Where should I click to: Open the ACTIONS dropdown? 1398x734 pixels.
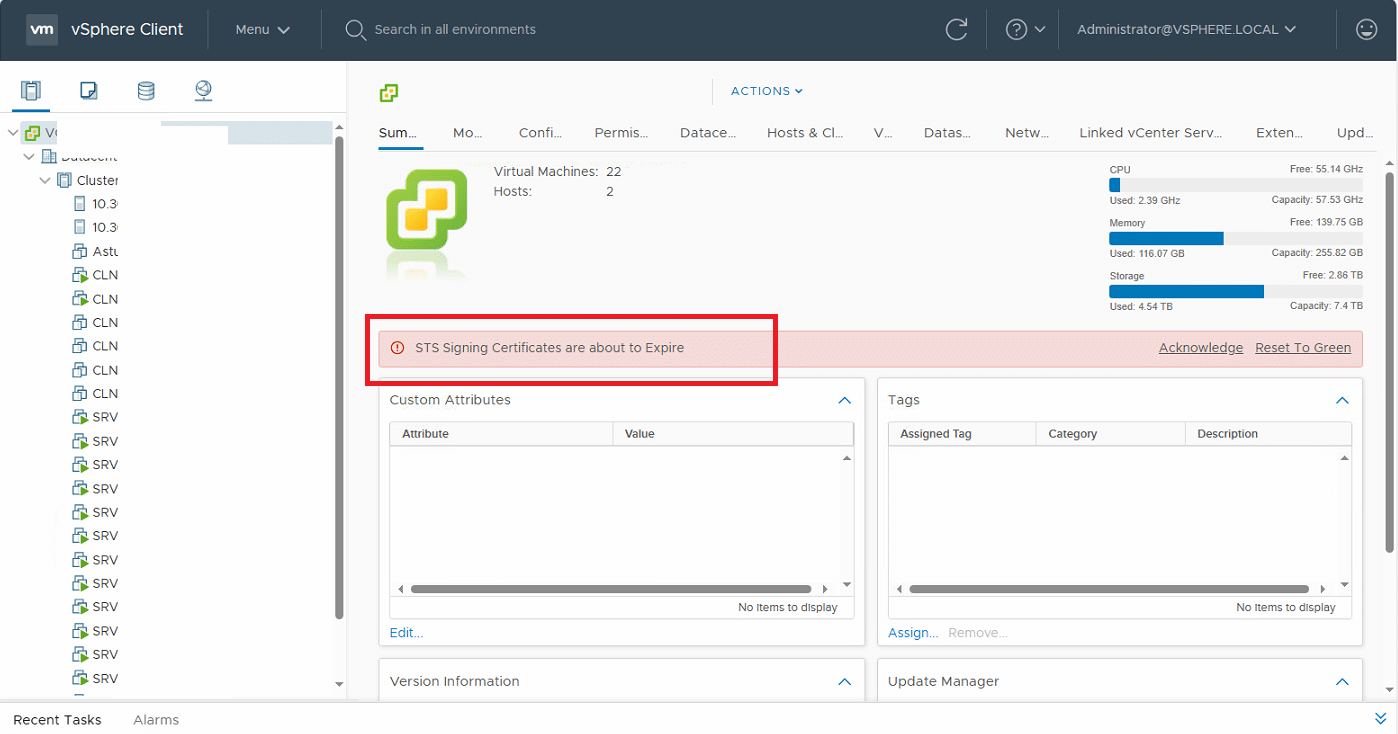click(x=767, y=91)
